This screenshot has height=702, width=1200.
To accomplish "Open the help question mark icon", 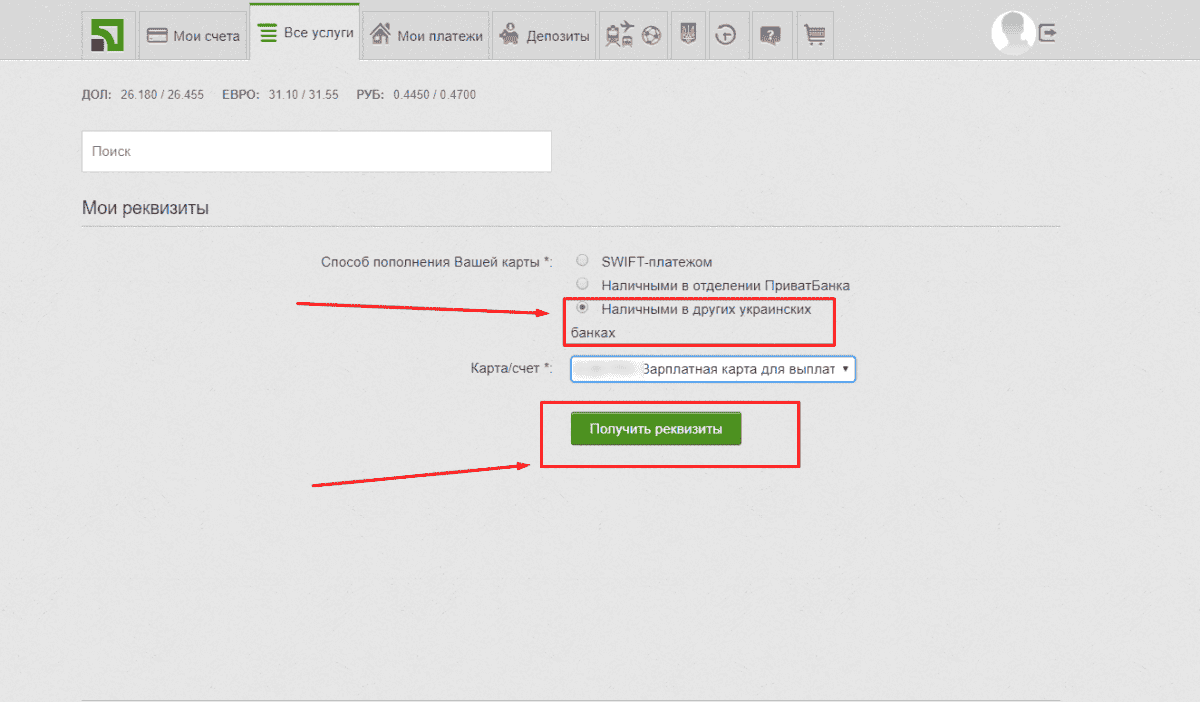I will coord(770,35).
